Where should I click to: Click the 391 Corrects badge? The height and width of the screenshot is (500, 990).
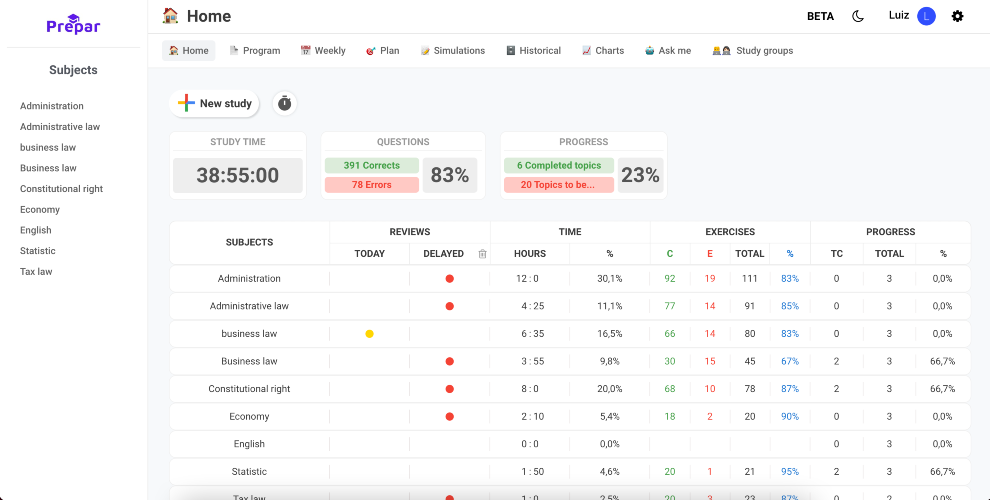coord(372,165)
